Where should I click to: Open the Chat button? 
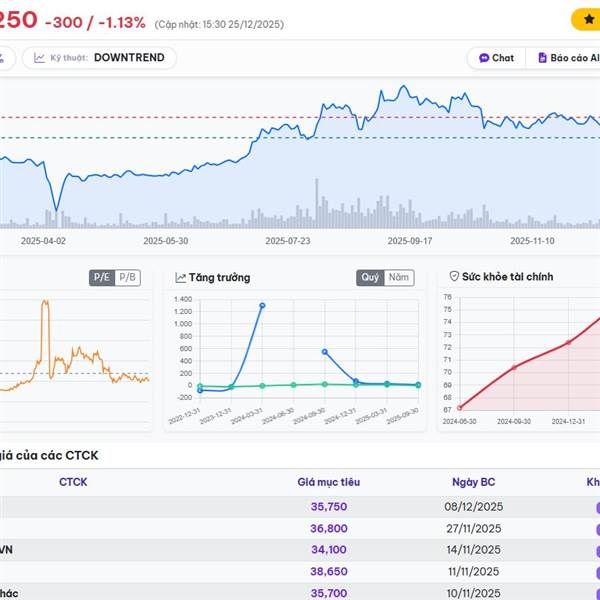494,58
